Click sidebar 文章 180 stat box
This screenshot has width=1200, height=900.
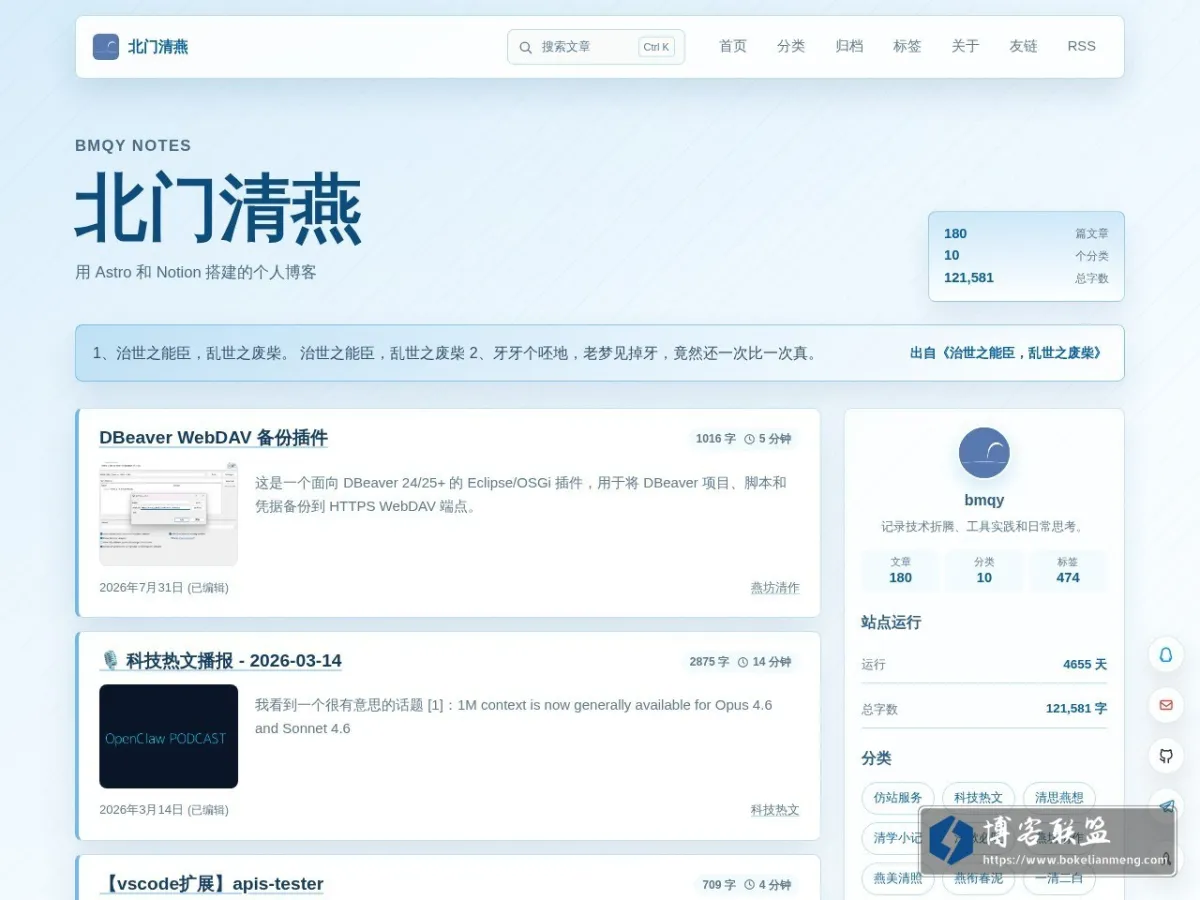(x=900, y=570)
